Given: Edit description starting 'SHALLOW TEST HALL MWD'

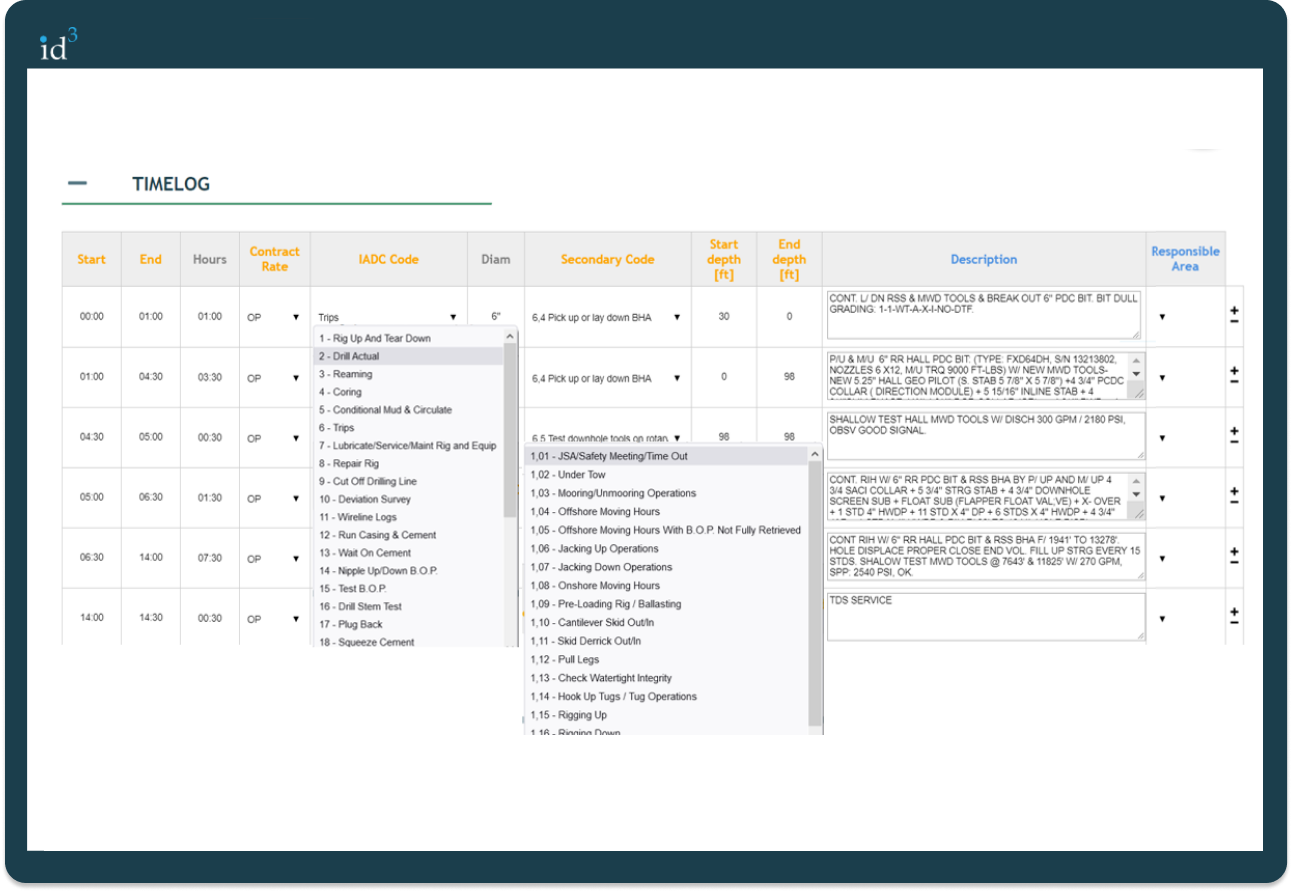Looking at the screenshot, I should (986, 437).
